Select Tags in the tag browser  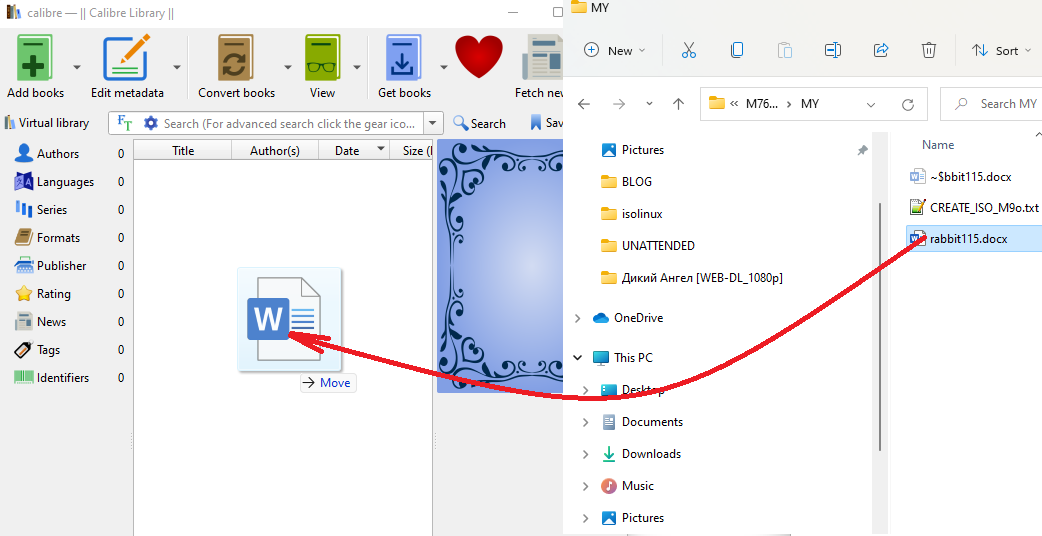point(48,349)
